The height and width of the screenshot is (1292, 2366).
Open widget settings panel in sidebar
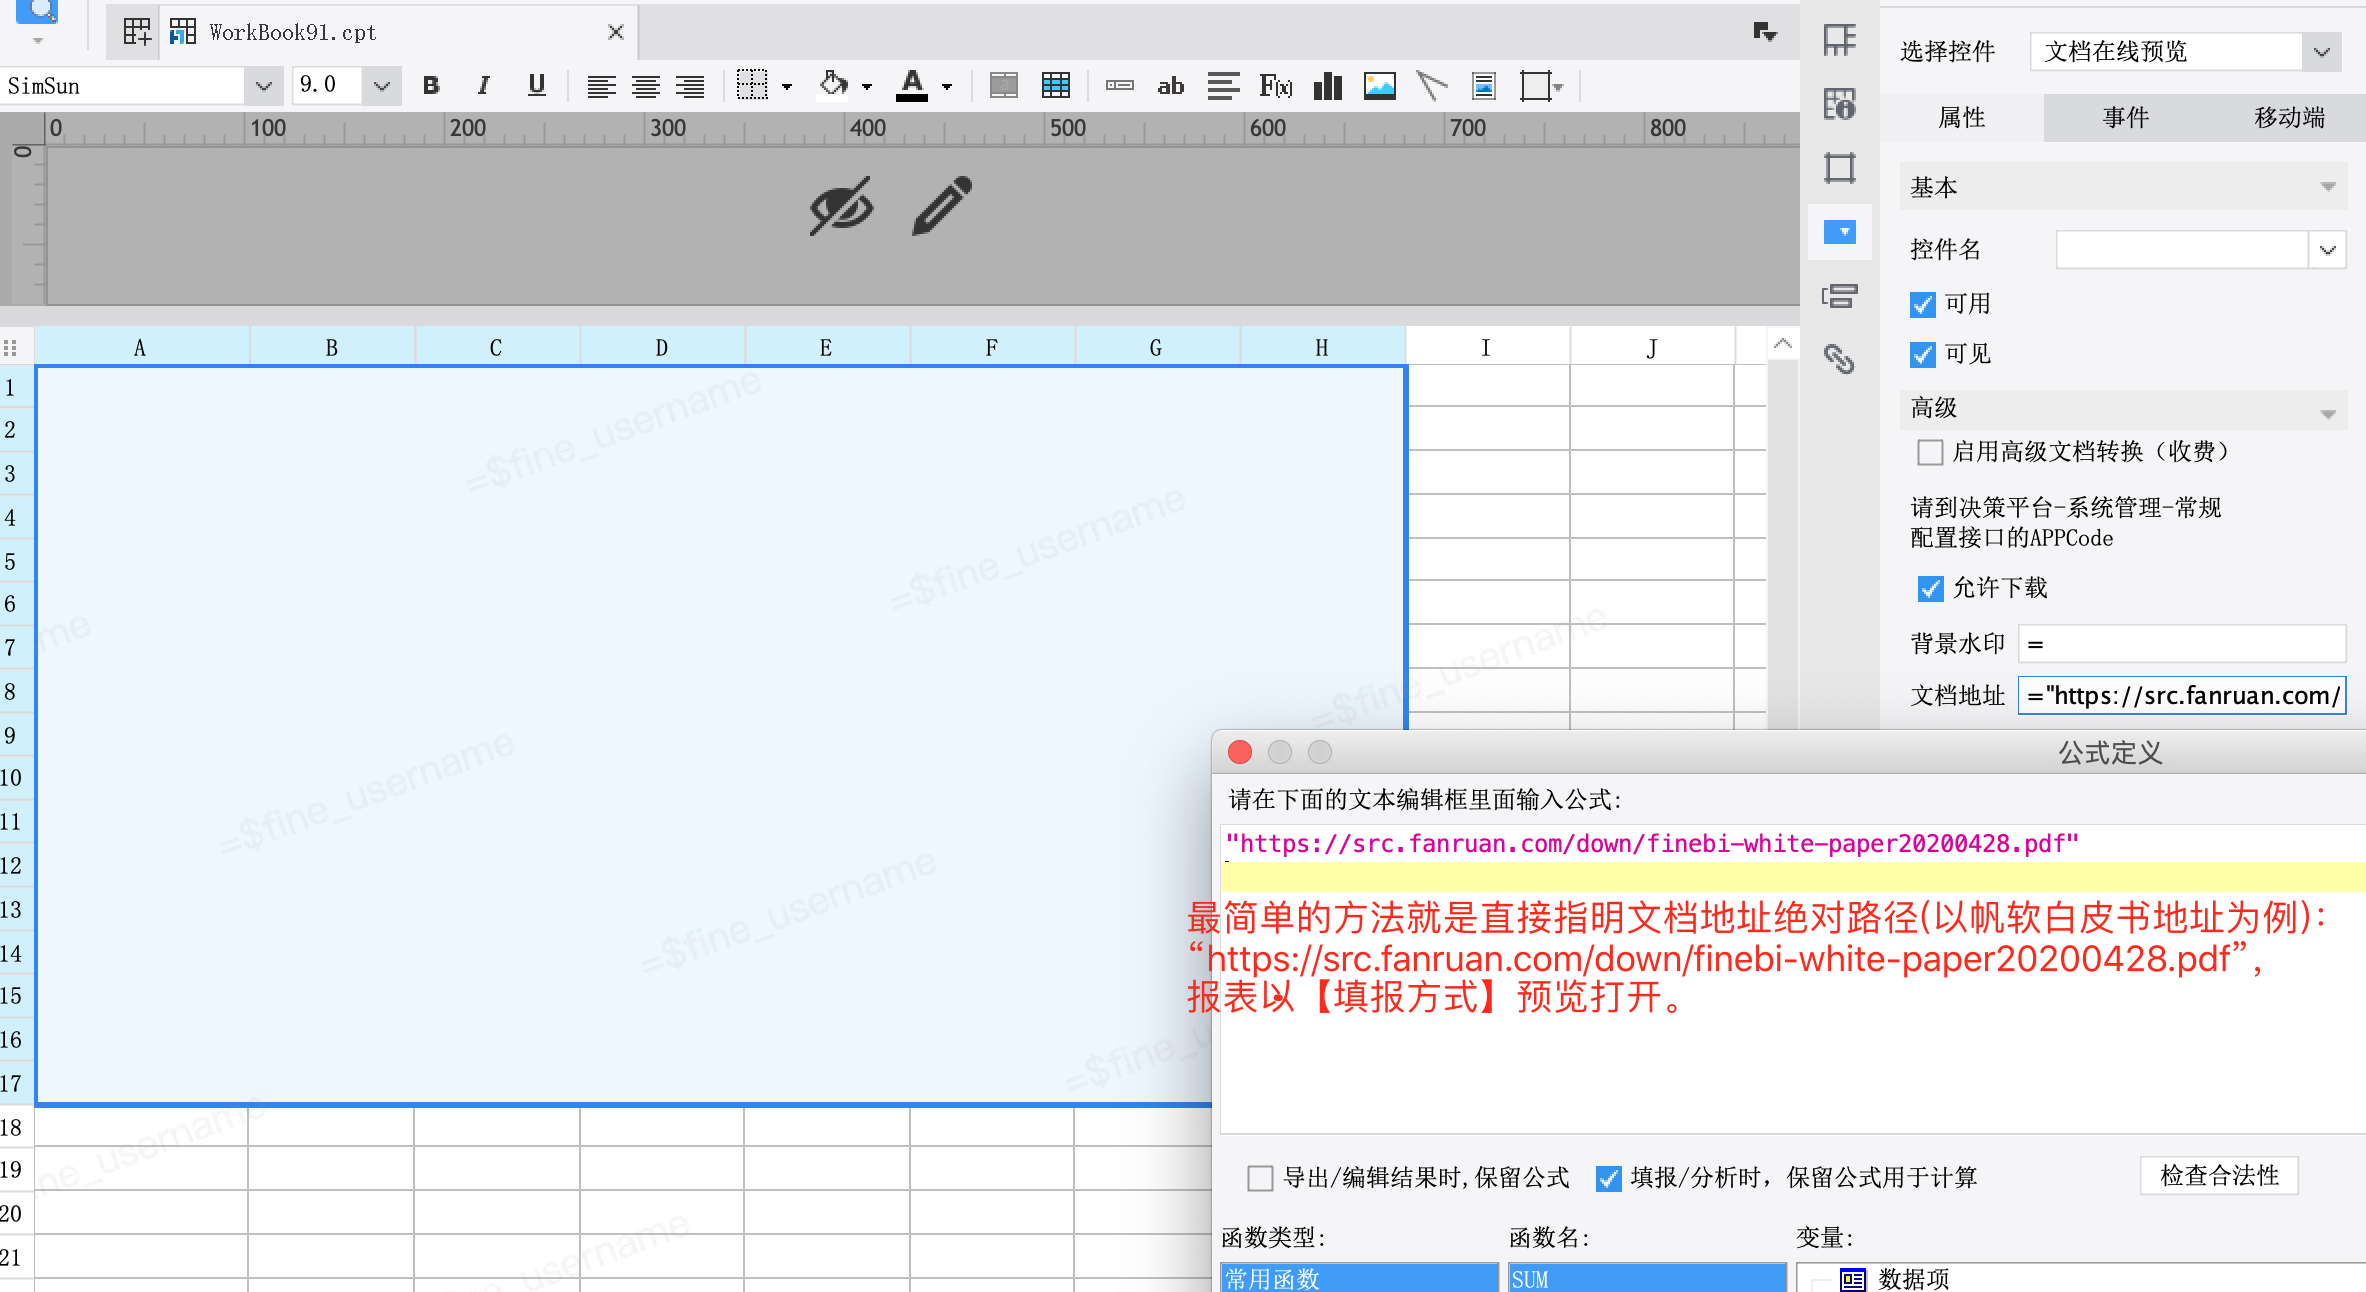coord(1840,232)
